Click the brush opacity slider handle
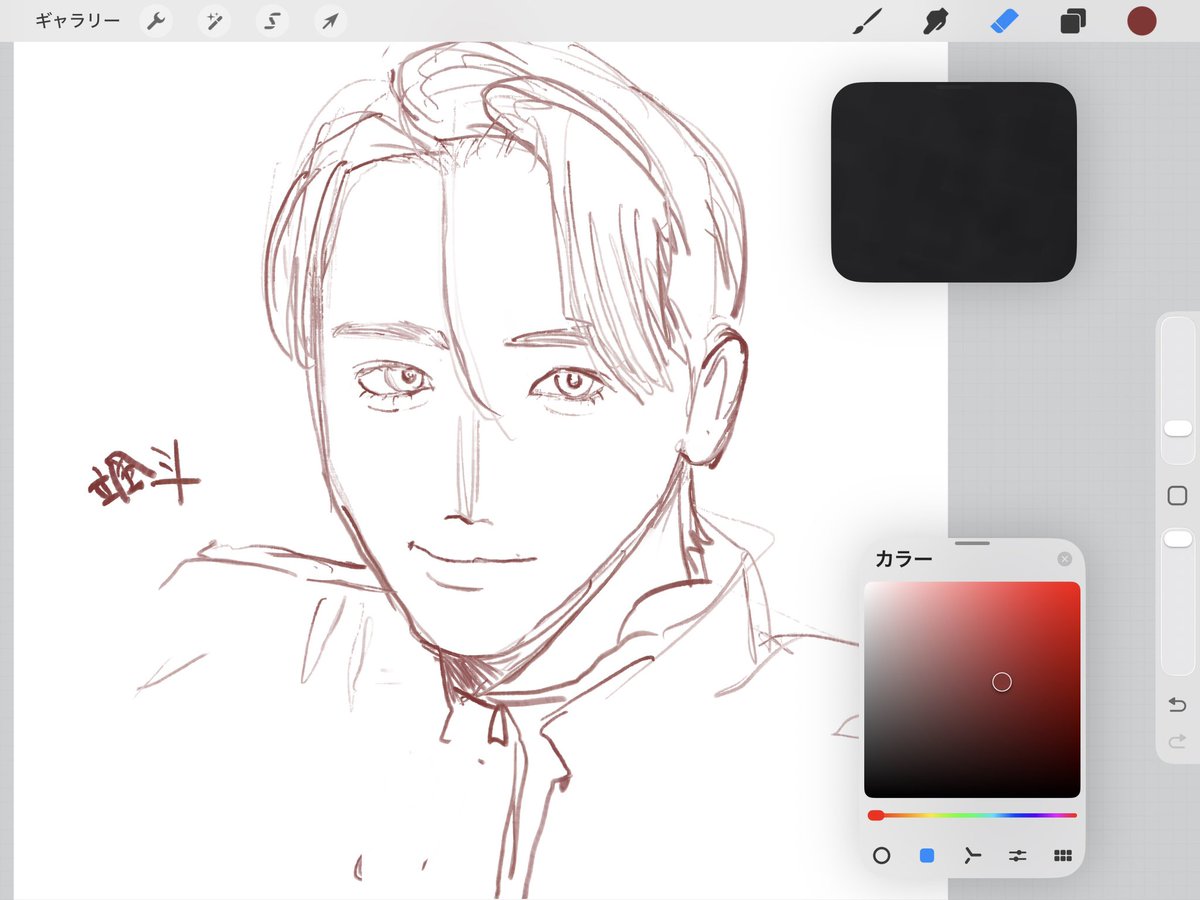The width and height of the screenshot is (1200, 900). [x=1178, y=539]
